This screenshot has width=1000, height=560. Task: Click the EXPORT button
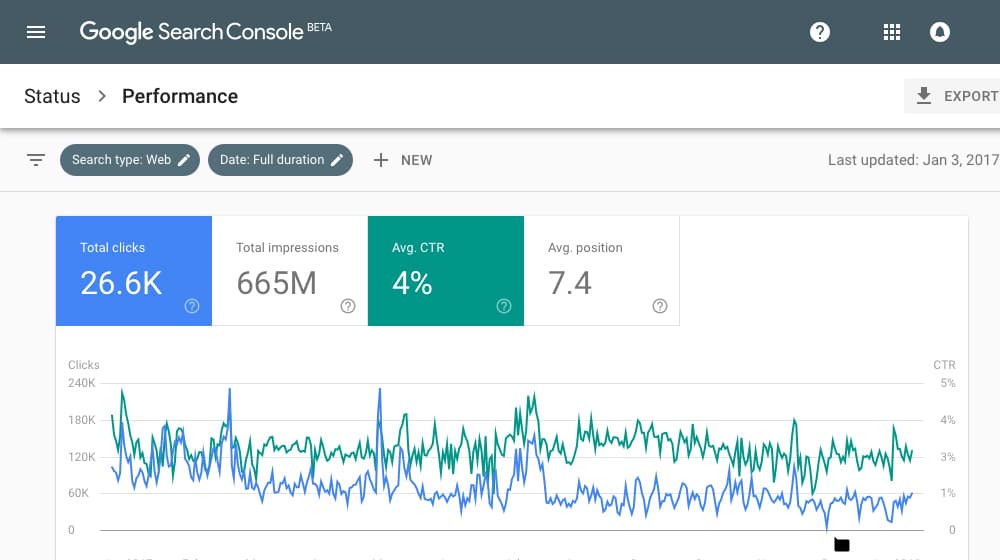tap(952, 96)
